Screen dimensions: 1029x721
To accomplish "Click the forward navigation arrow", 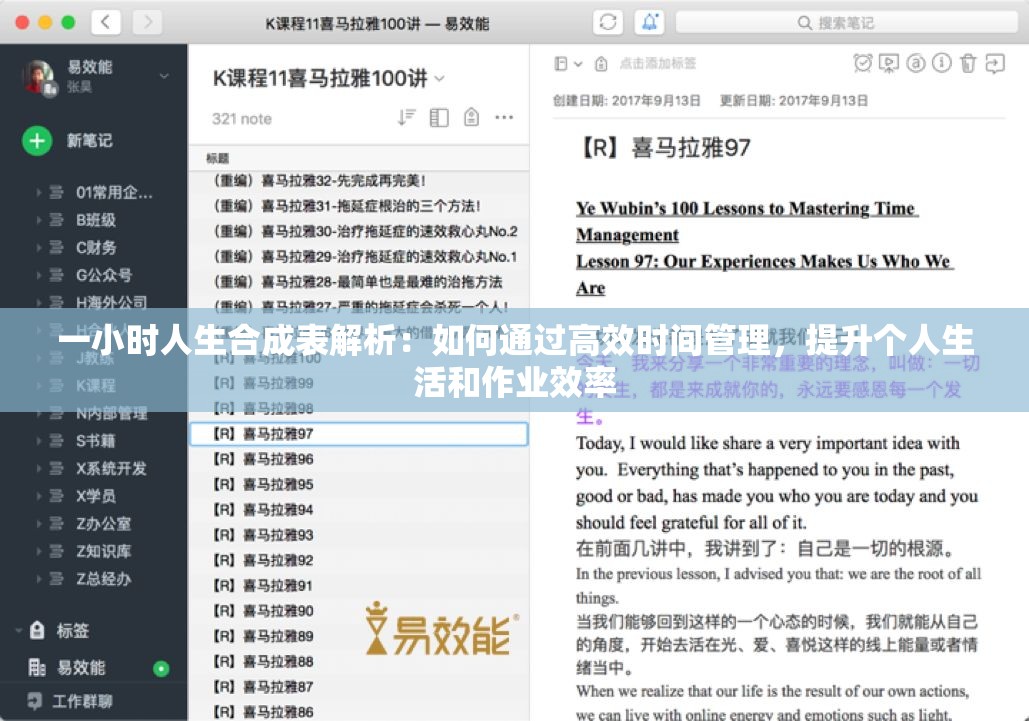I will click(148, 22).
